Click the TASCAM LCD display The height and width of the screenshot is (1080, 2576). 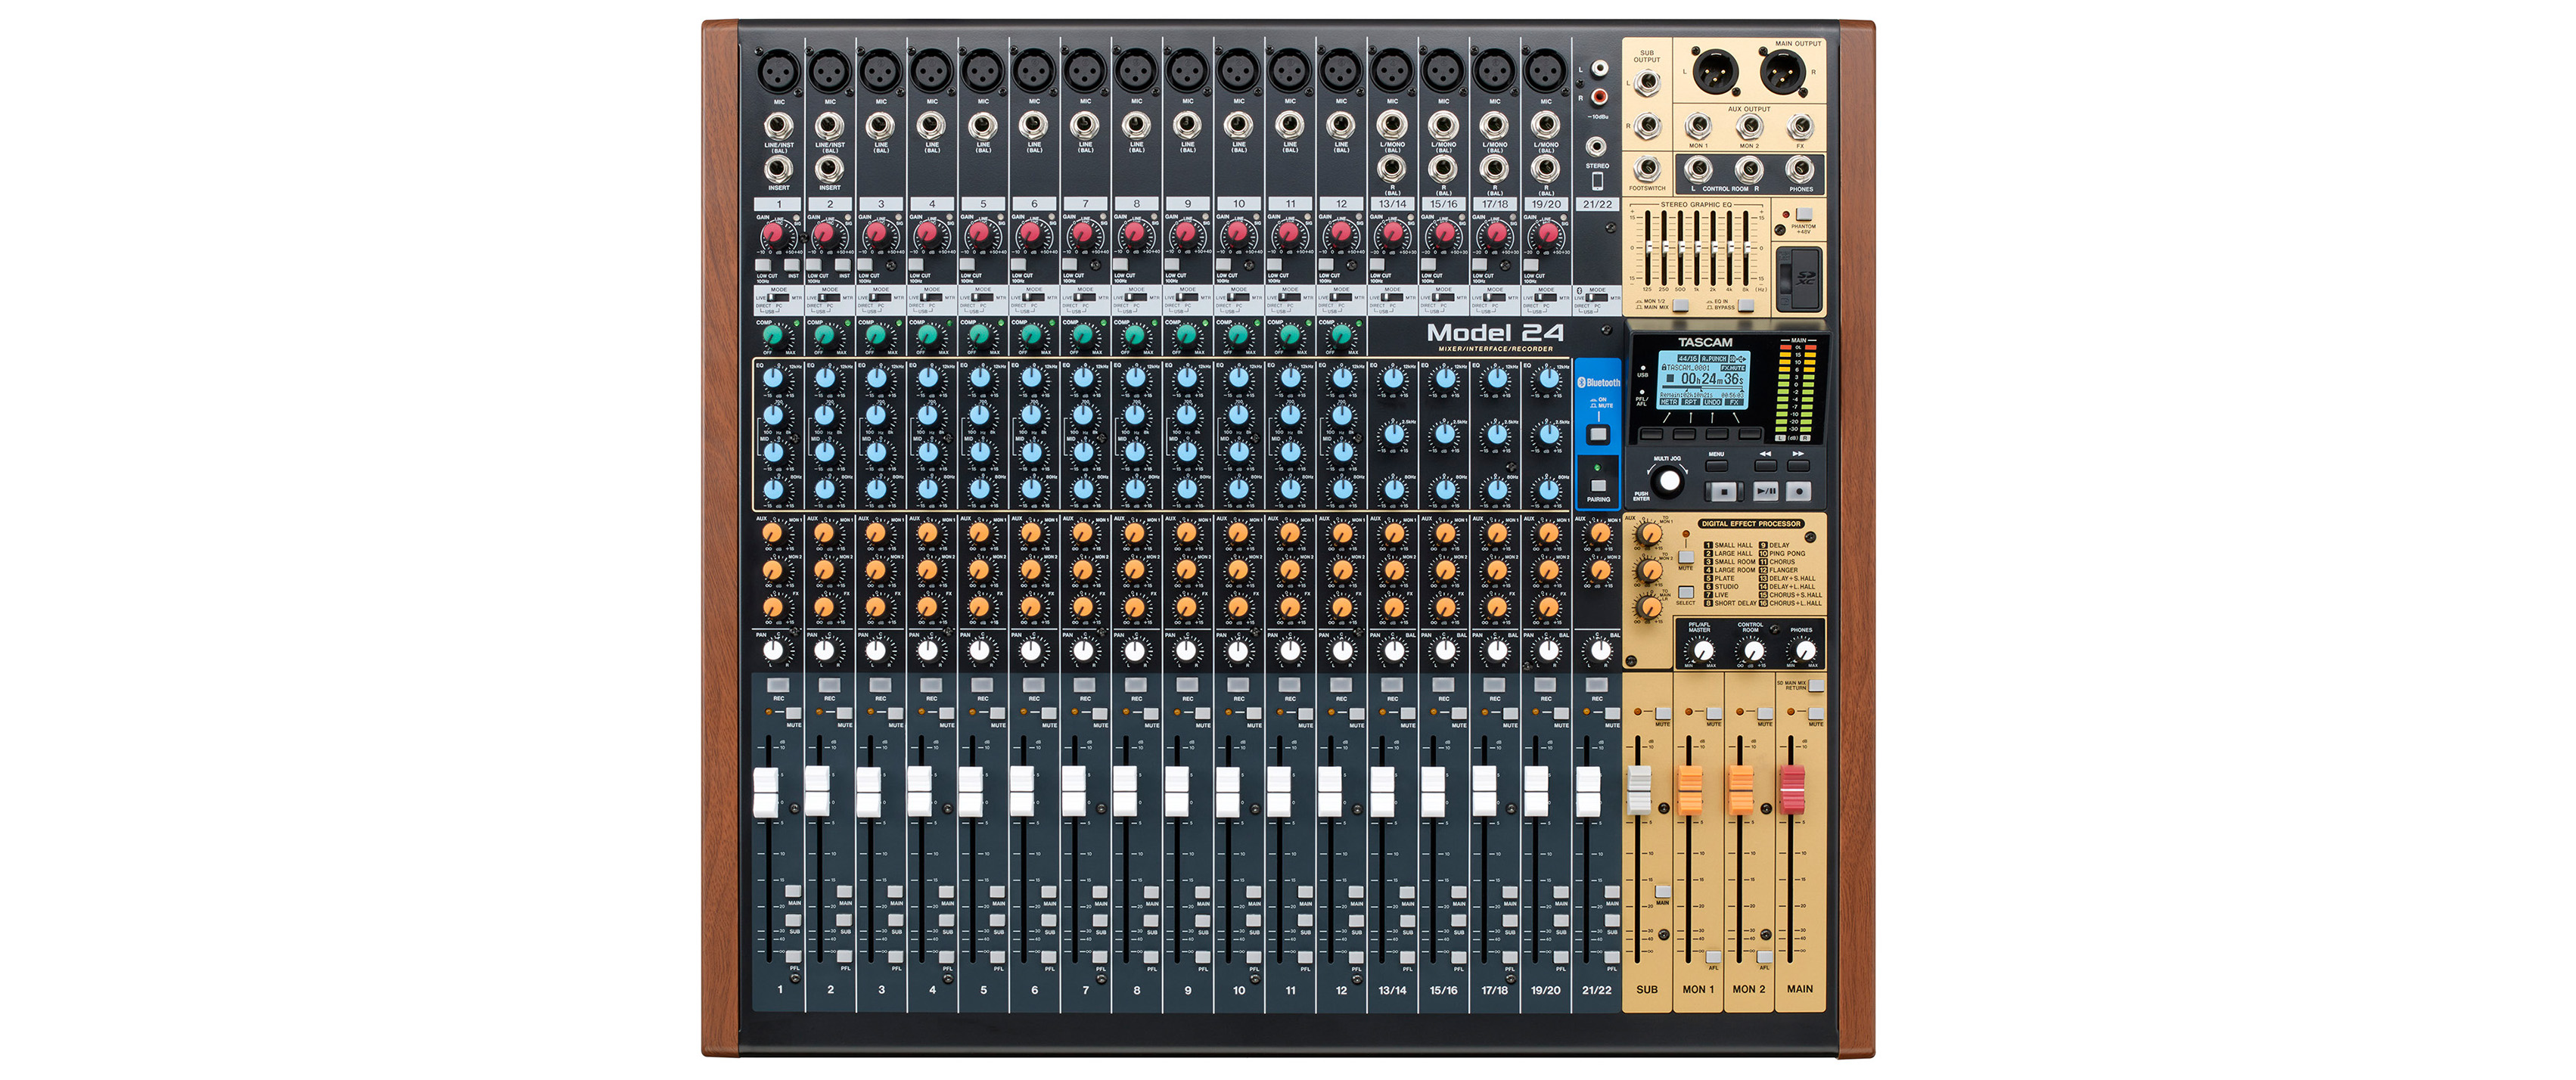pyautogui.click(x=1703, y=379)
